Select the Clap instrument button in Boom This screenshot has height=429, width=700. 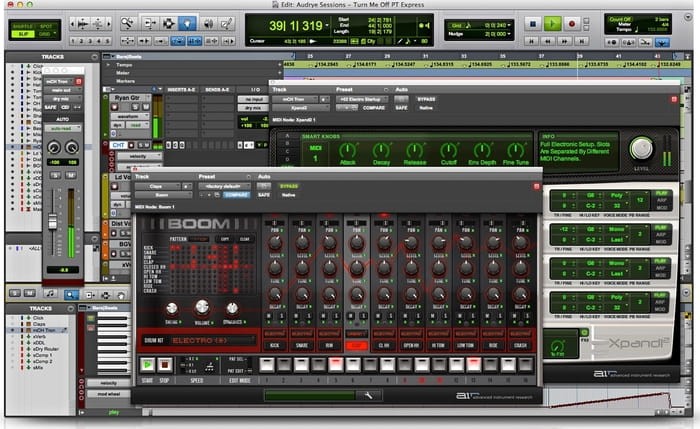(356, 346)
